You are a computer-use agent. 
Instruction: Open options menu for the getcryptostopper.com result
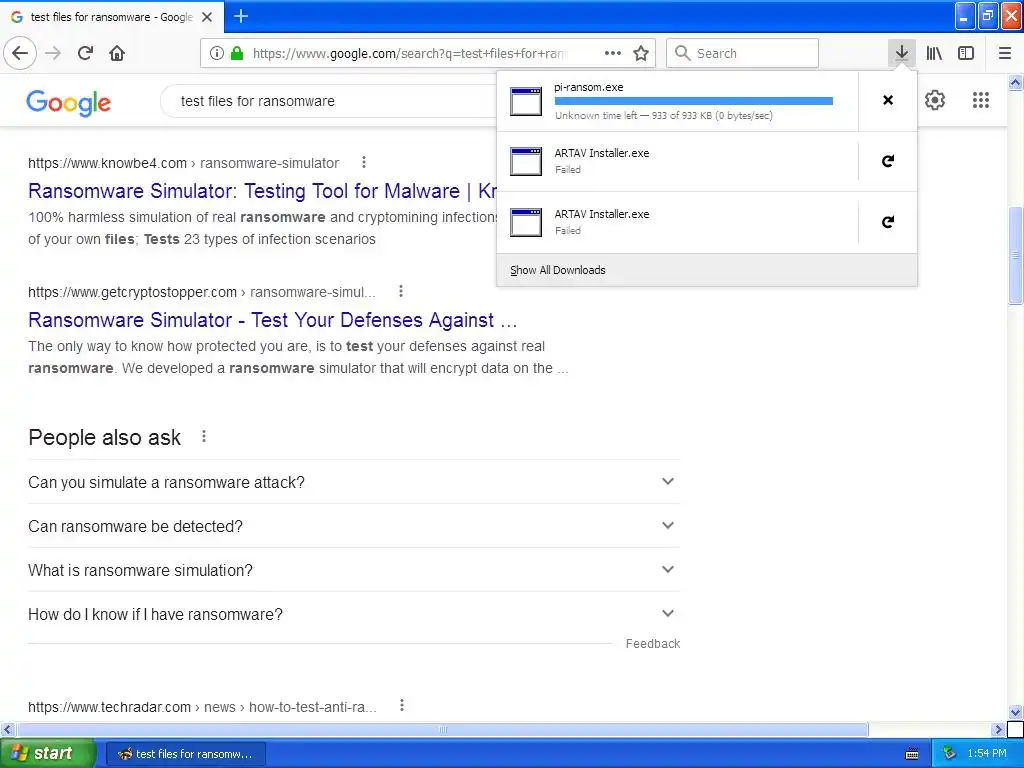coord(401,291)
